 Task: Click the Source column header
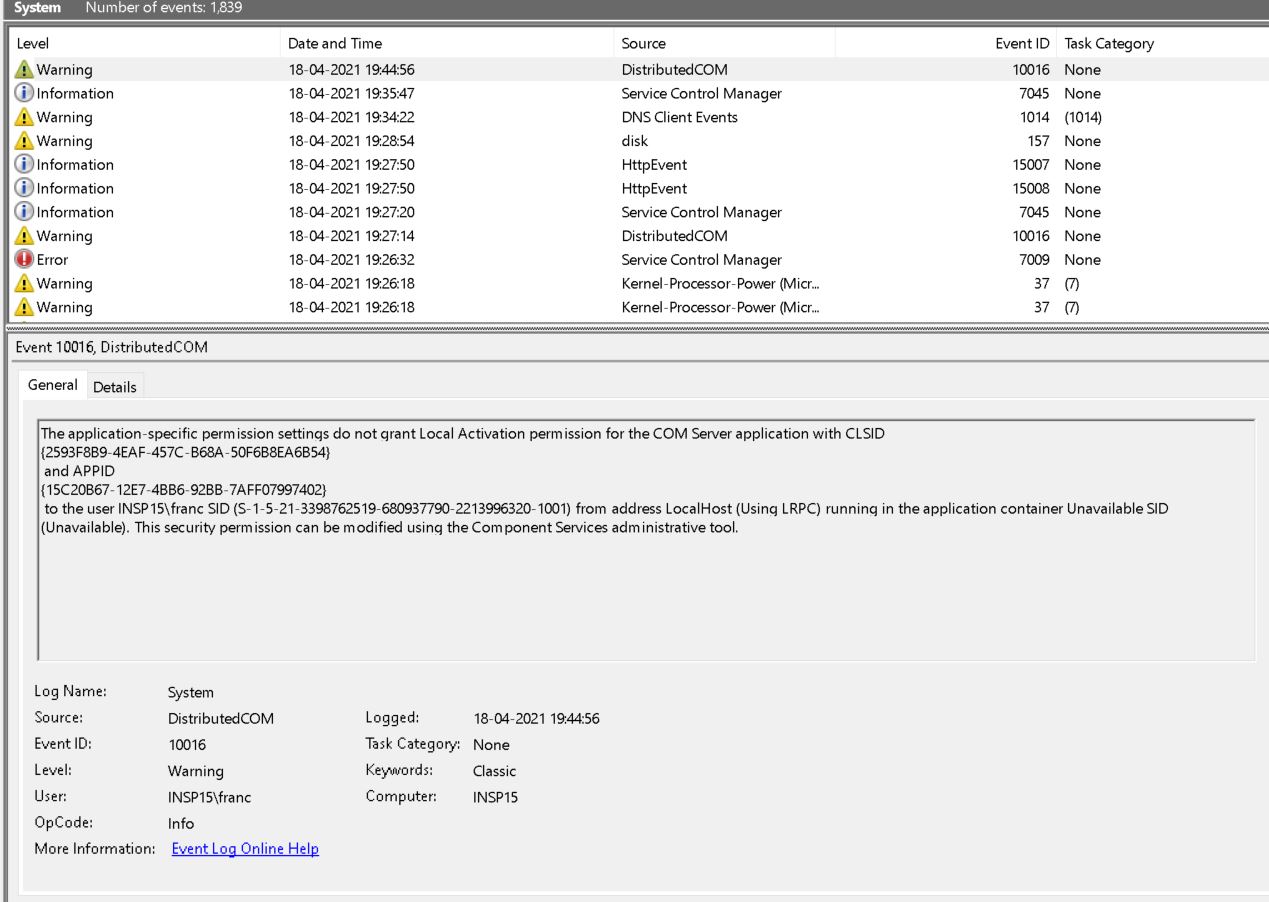(723, 44)
